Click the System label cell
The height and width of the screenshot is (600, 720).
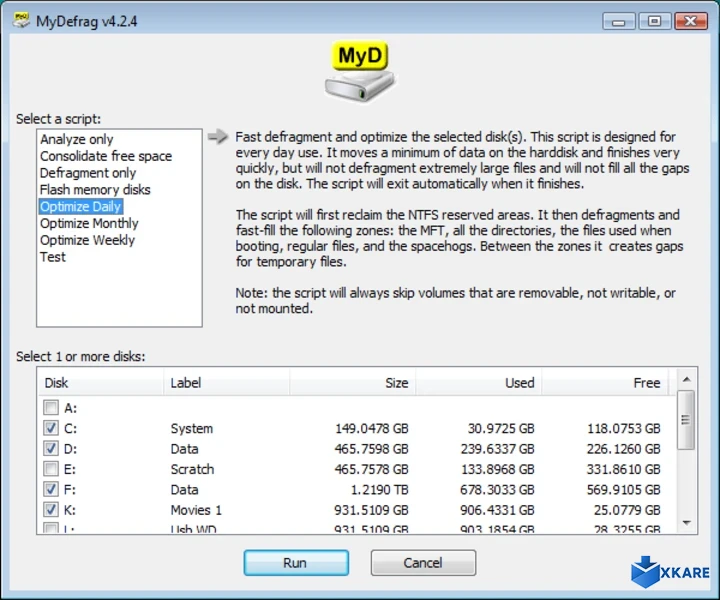pos(191,428)
